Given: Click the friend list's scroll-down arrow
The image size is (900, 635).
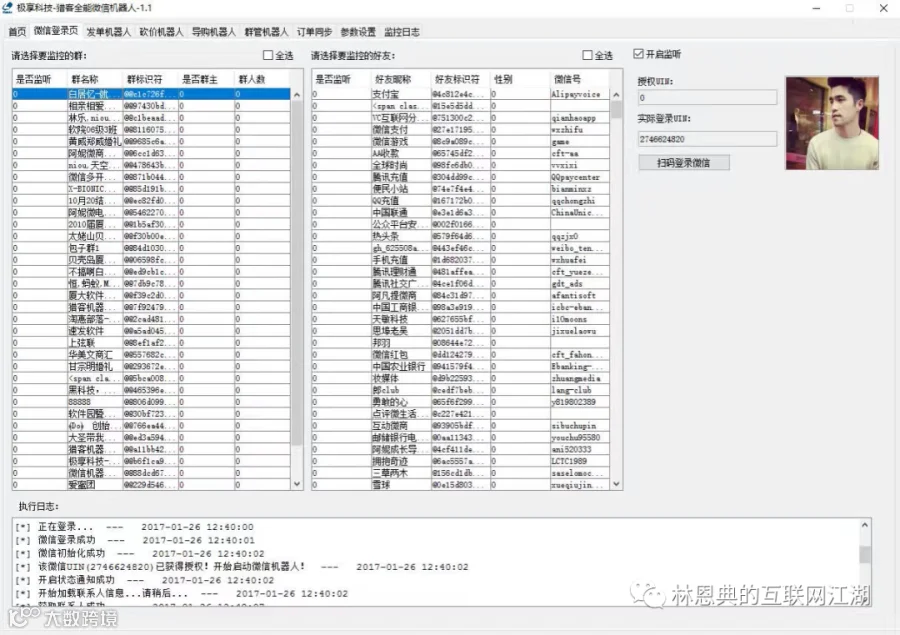Looking at the screenshot, I should (616, 484).
